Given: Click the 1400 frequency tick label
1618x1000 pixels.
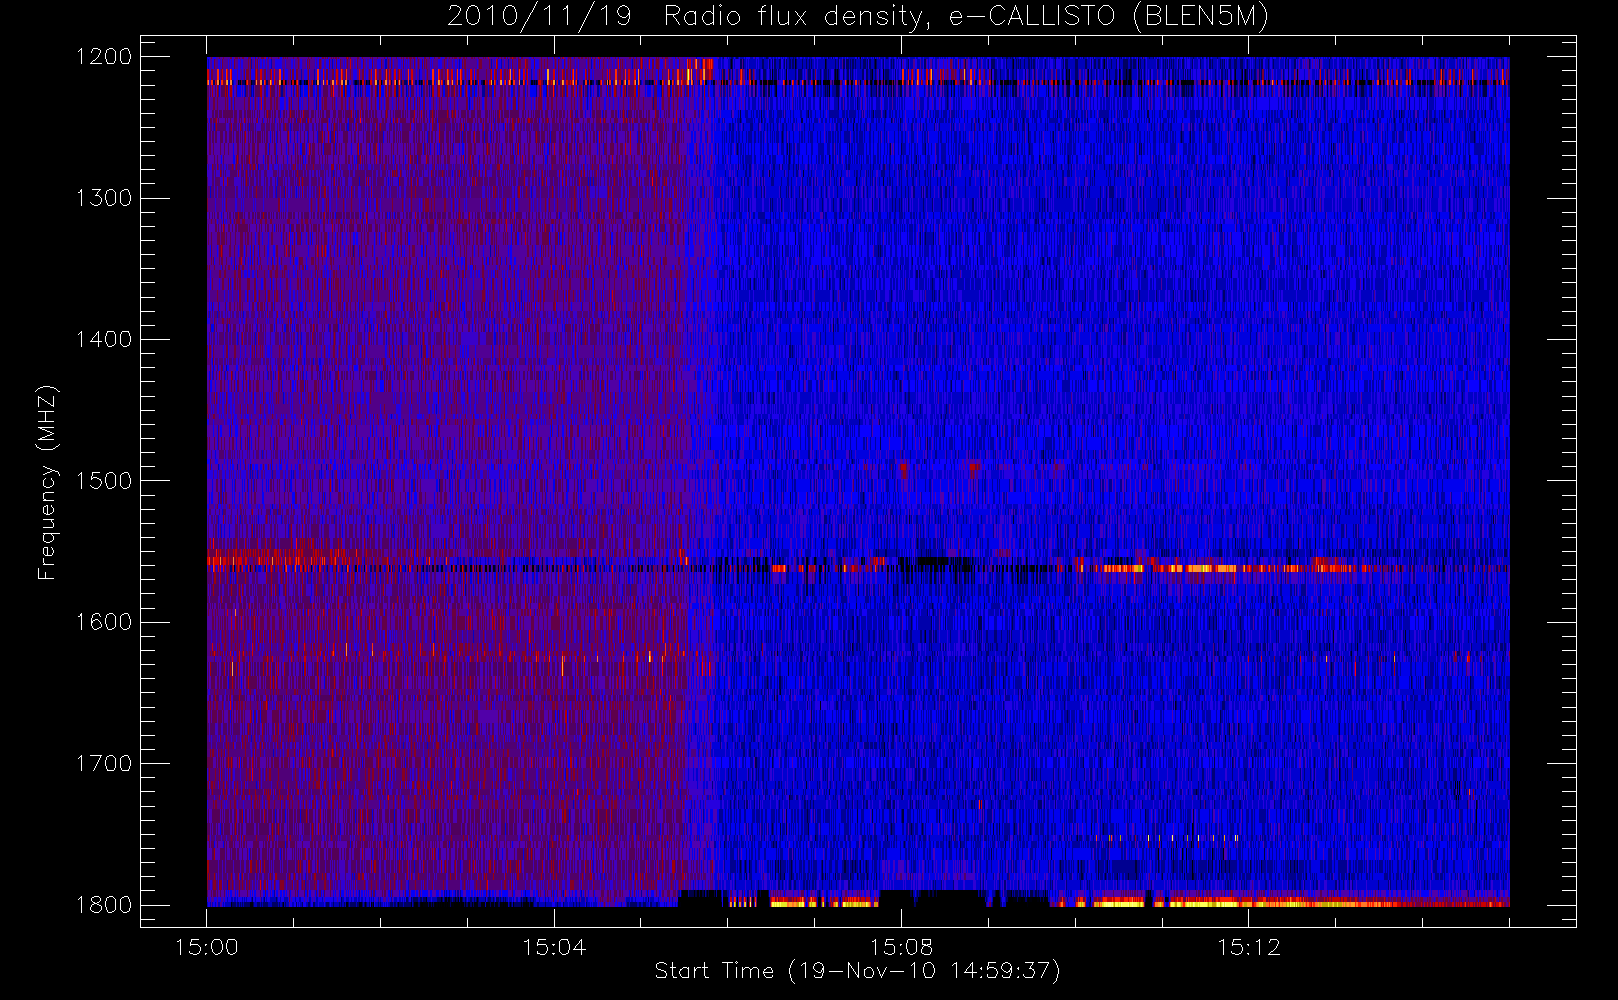Looking at the screenshot, I should point(104,340).
